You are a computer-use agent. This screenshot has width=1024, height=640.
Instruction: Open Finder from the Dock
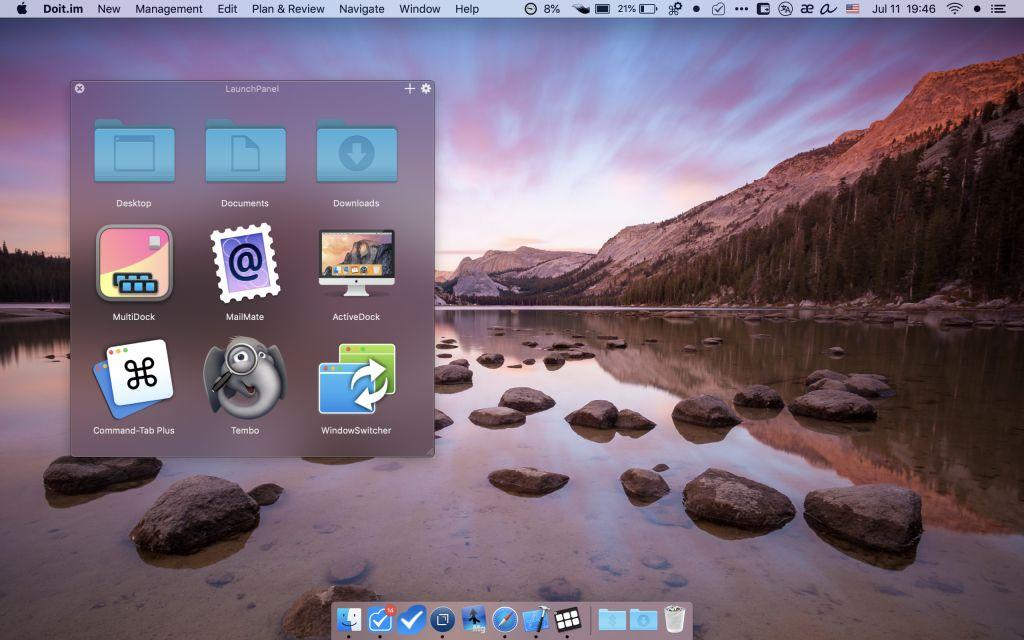(x=349, y=619)
